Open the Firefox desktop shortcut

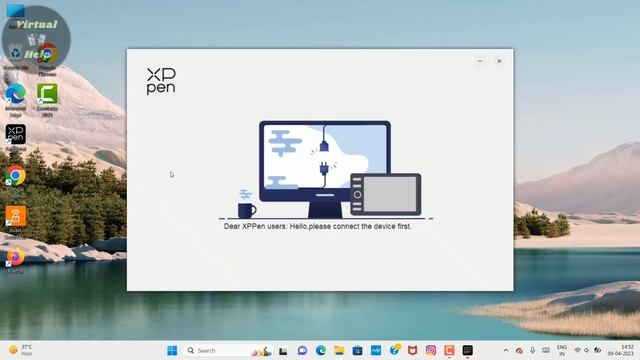click(16, 260)
